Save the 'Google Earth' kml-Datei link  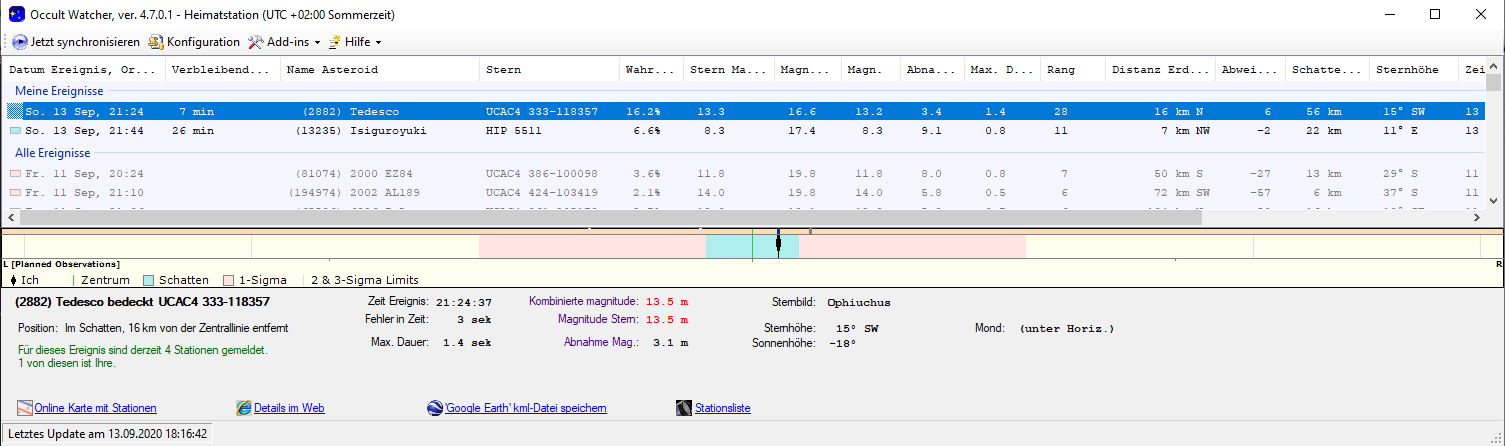(x=525, y=408)
